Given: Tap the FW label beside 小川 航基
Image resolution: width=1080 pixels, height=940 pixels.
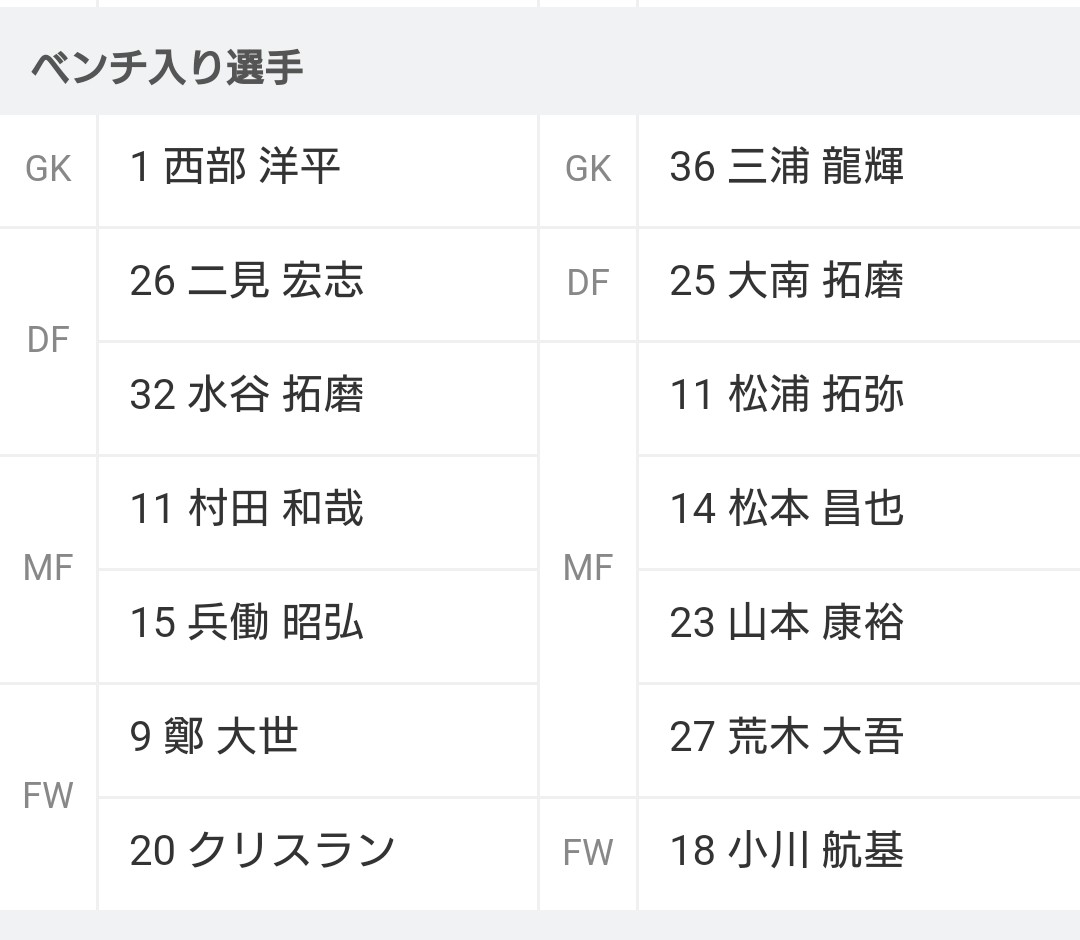Looking at the screenshot, I should tap(588, 853).
